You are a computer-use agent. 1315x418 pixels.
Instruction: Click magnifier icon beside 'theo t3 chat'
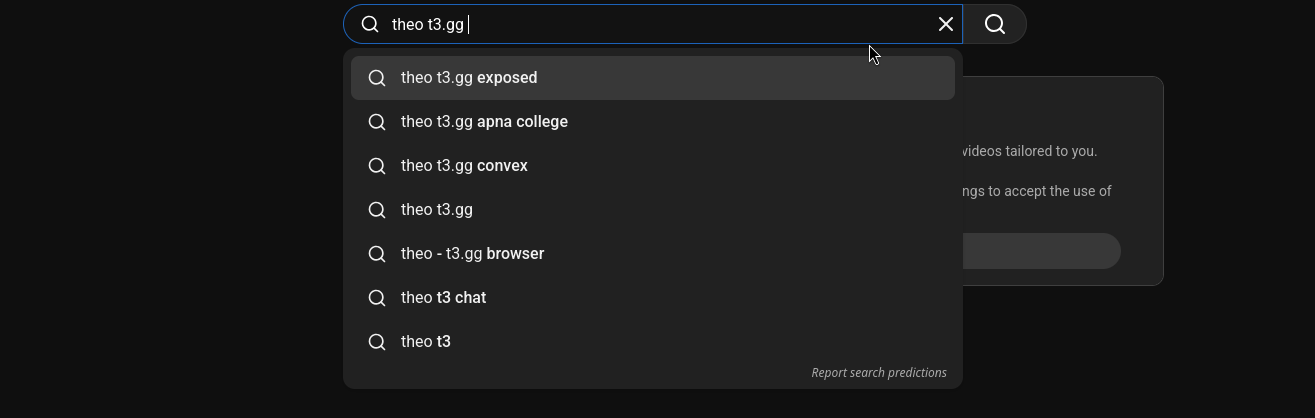(377, 298)
